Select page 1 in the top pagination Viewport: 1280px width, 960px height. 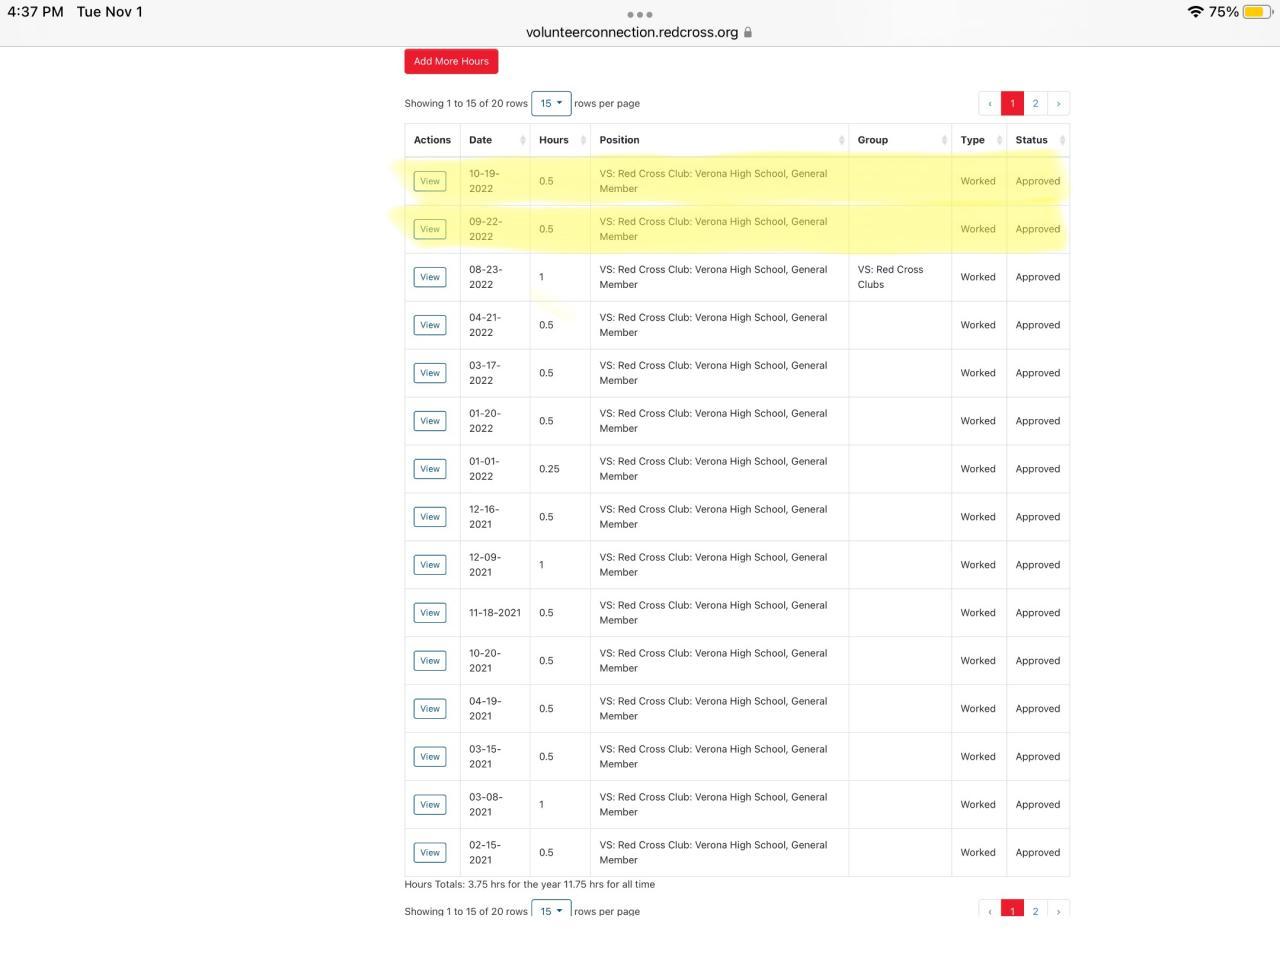click(1012, 103)
